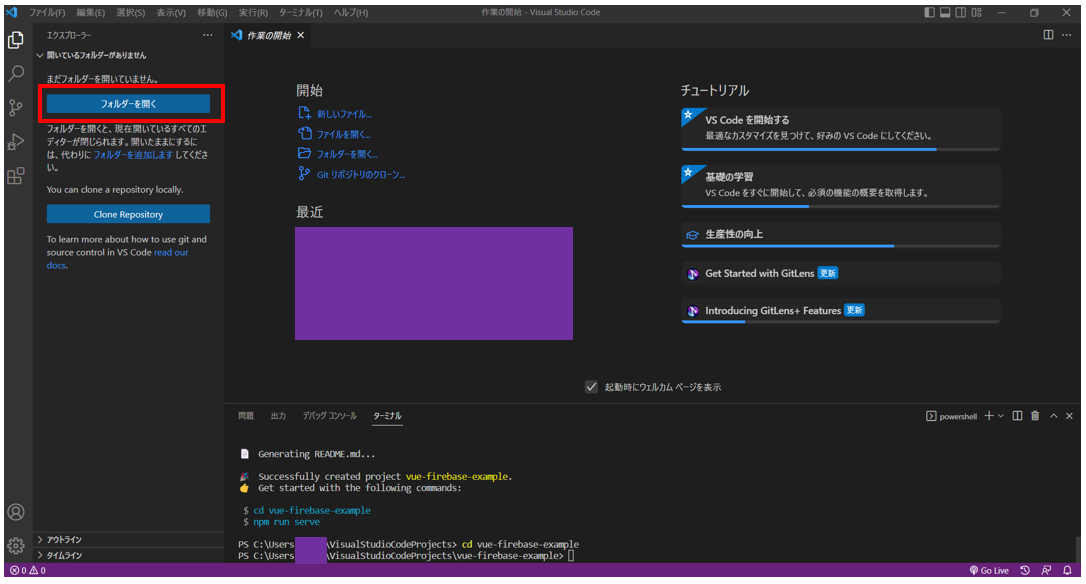Toggle primary side bar layout icon
Image resolution: width=1086 pixels, height=584 pixels.
929,12
